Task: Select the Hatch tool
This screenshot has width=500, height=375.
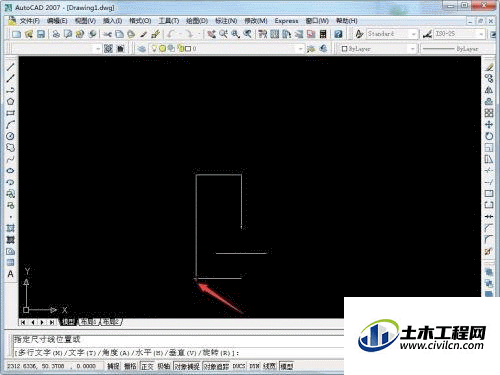Action: click(10, 228)
